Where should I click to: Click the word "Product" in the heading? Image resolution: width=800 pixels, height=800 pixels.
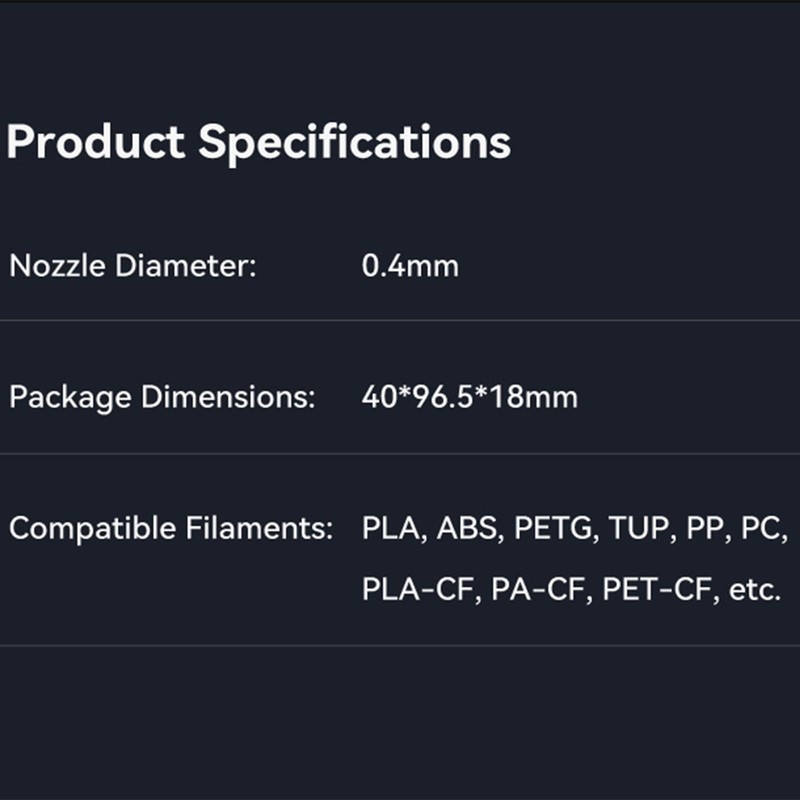(x=96, y=142)
